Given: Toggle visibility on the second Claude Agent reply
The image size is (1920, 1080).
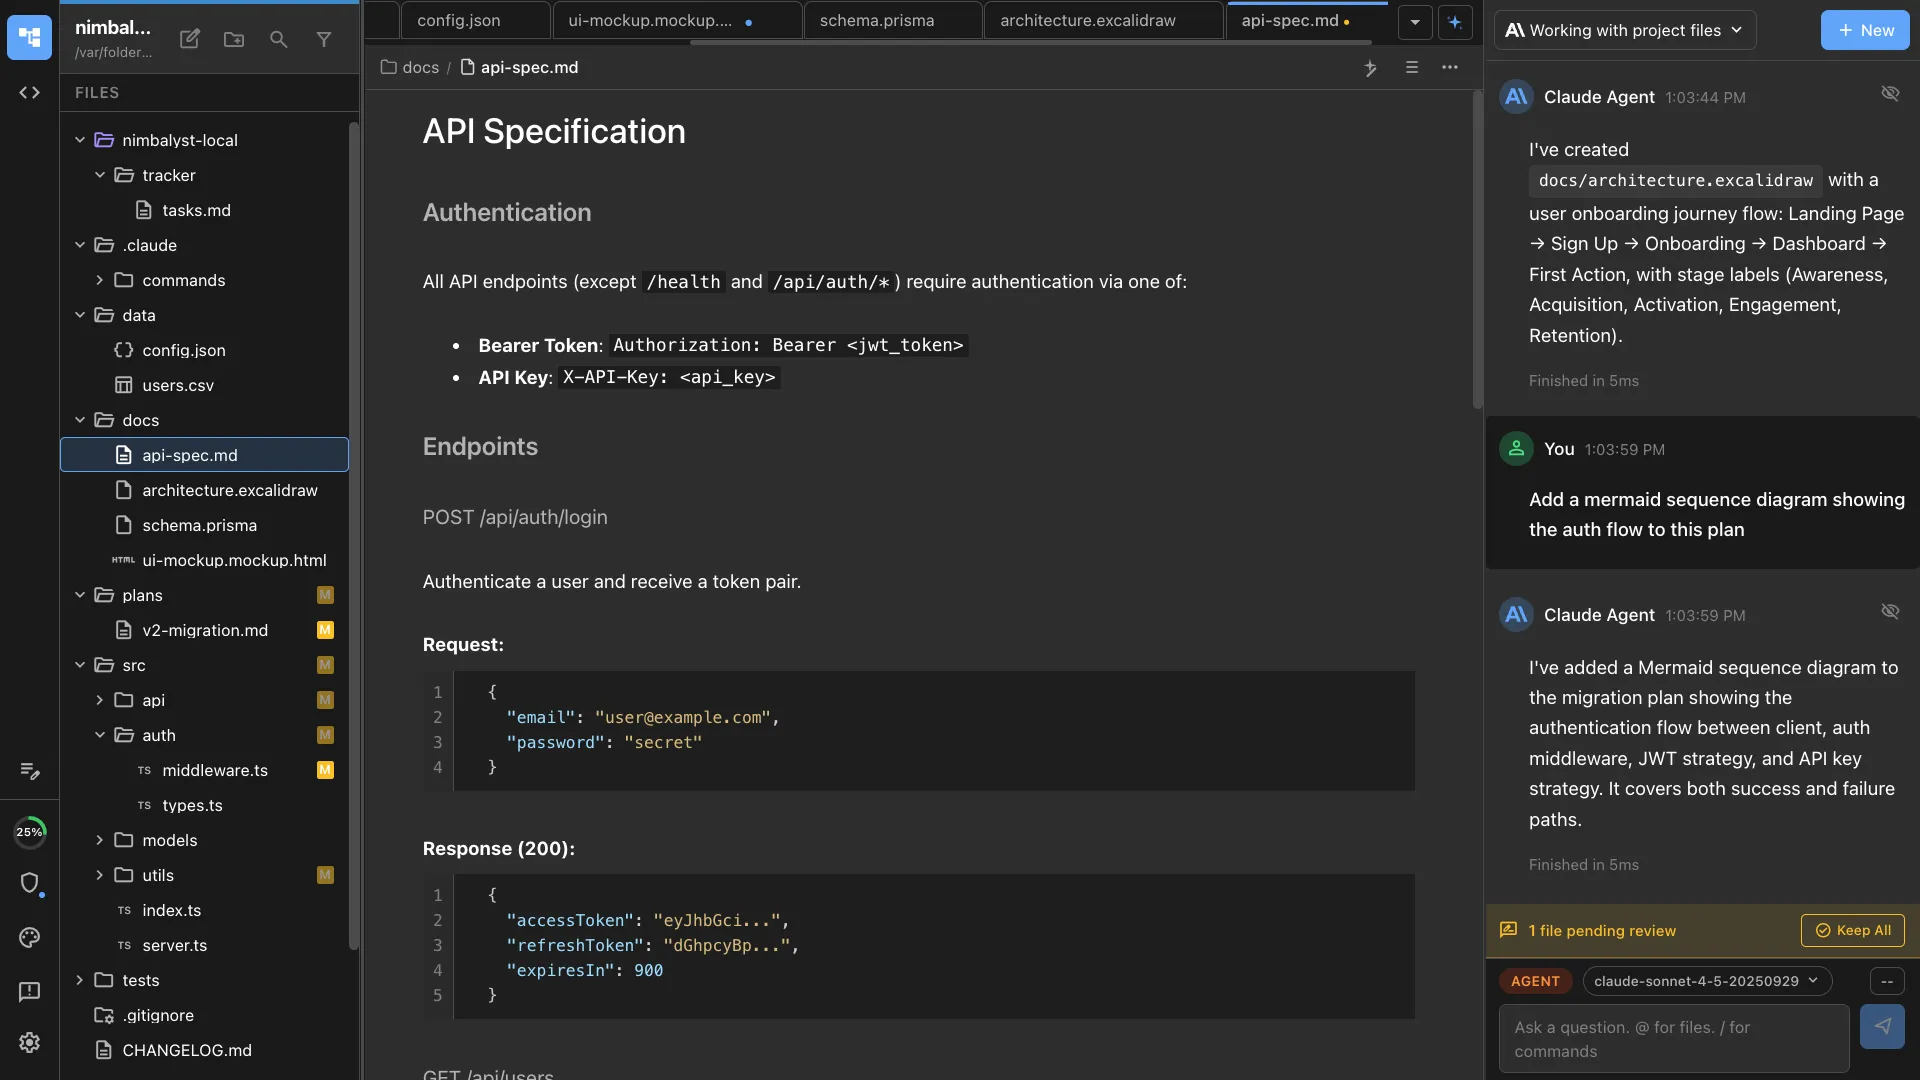Looking at the screenshot, I should pyautogui.click(x=1891, y=611).
